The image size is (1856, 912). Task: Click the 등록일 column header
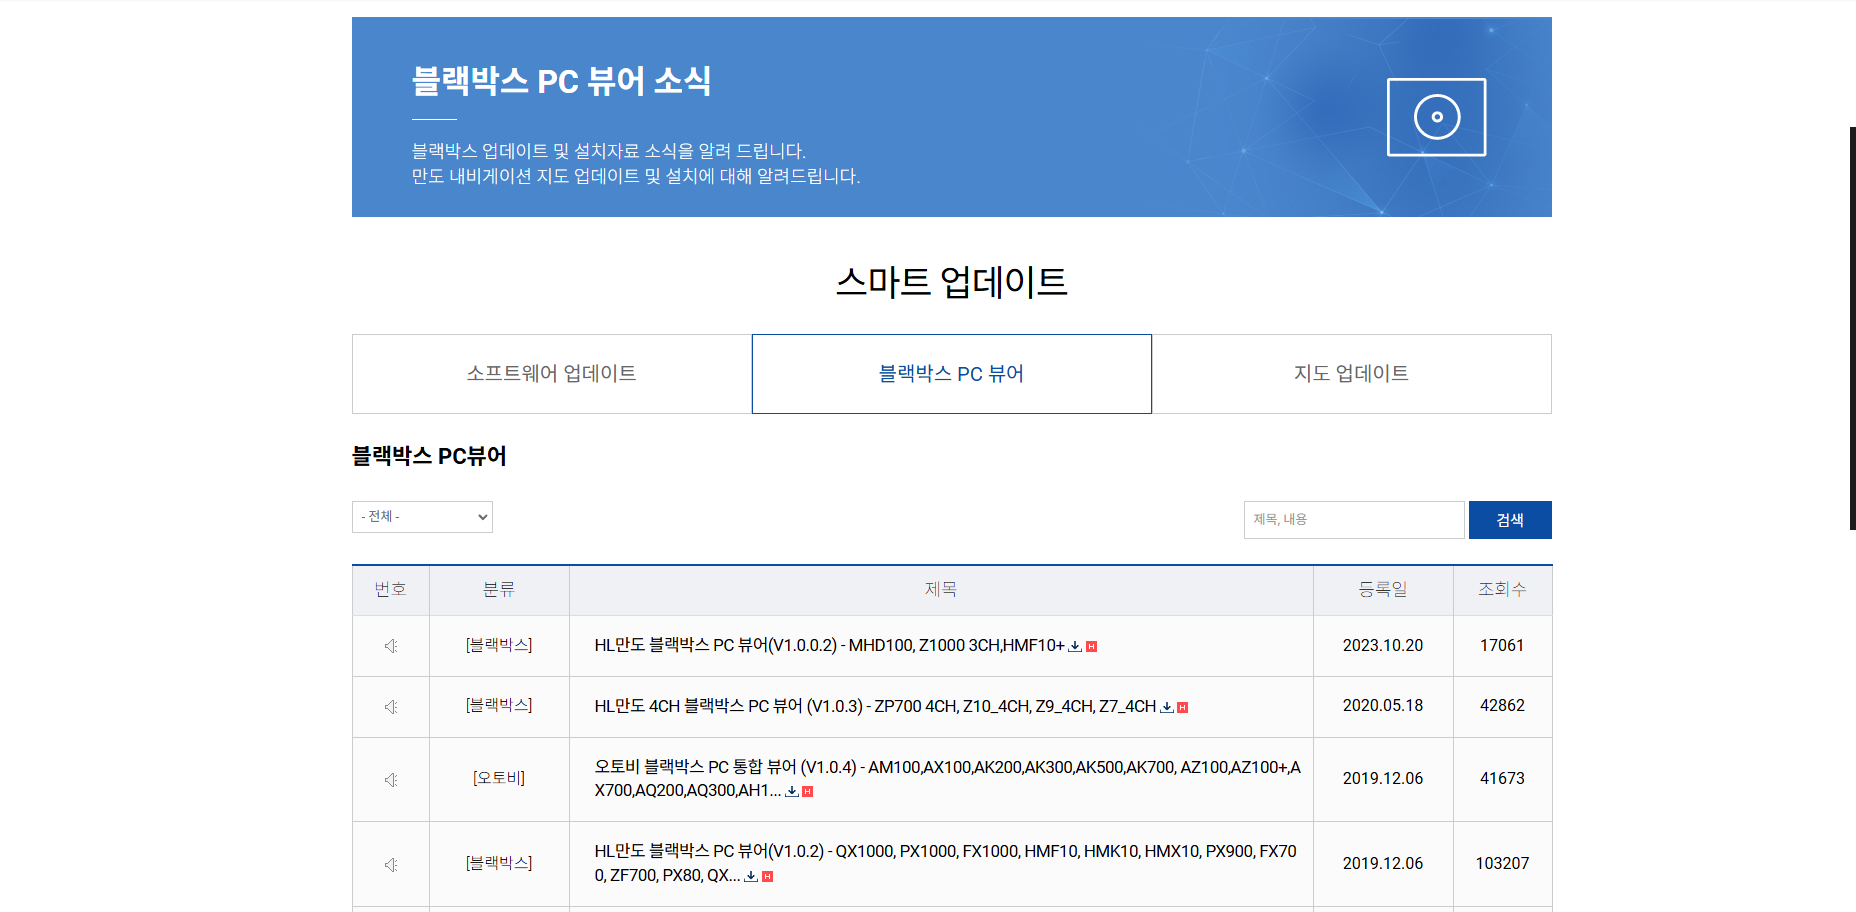pos(1383,589)
